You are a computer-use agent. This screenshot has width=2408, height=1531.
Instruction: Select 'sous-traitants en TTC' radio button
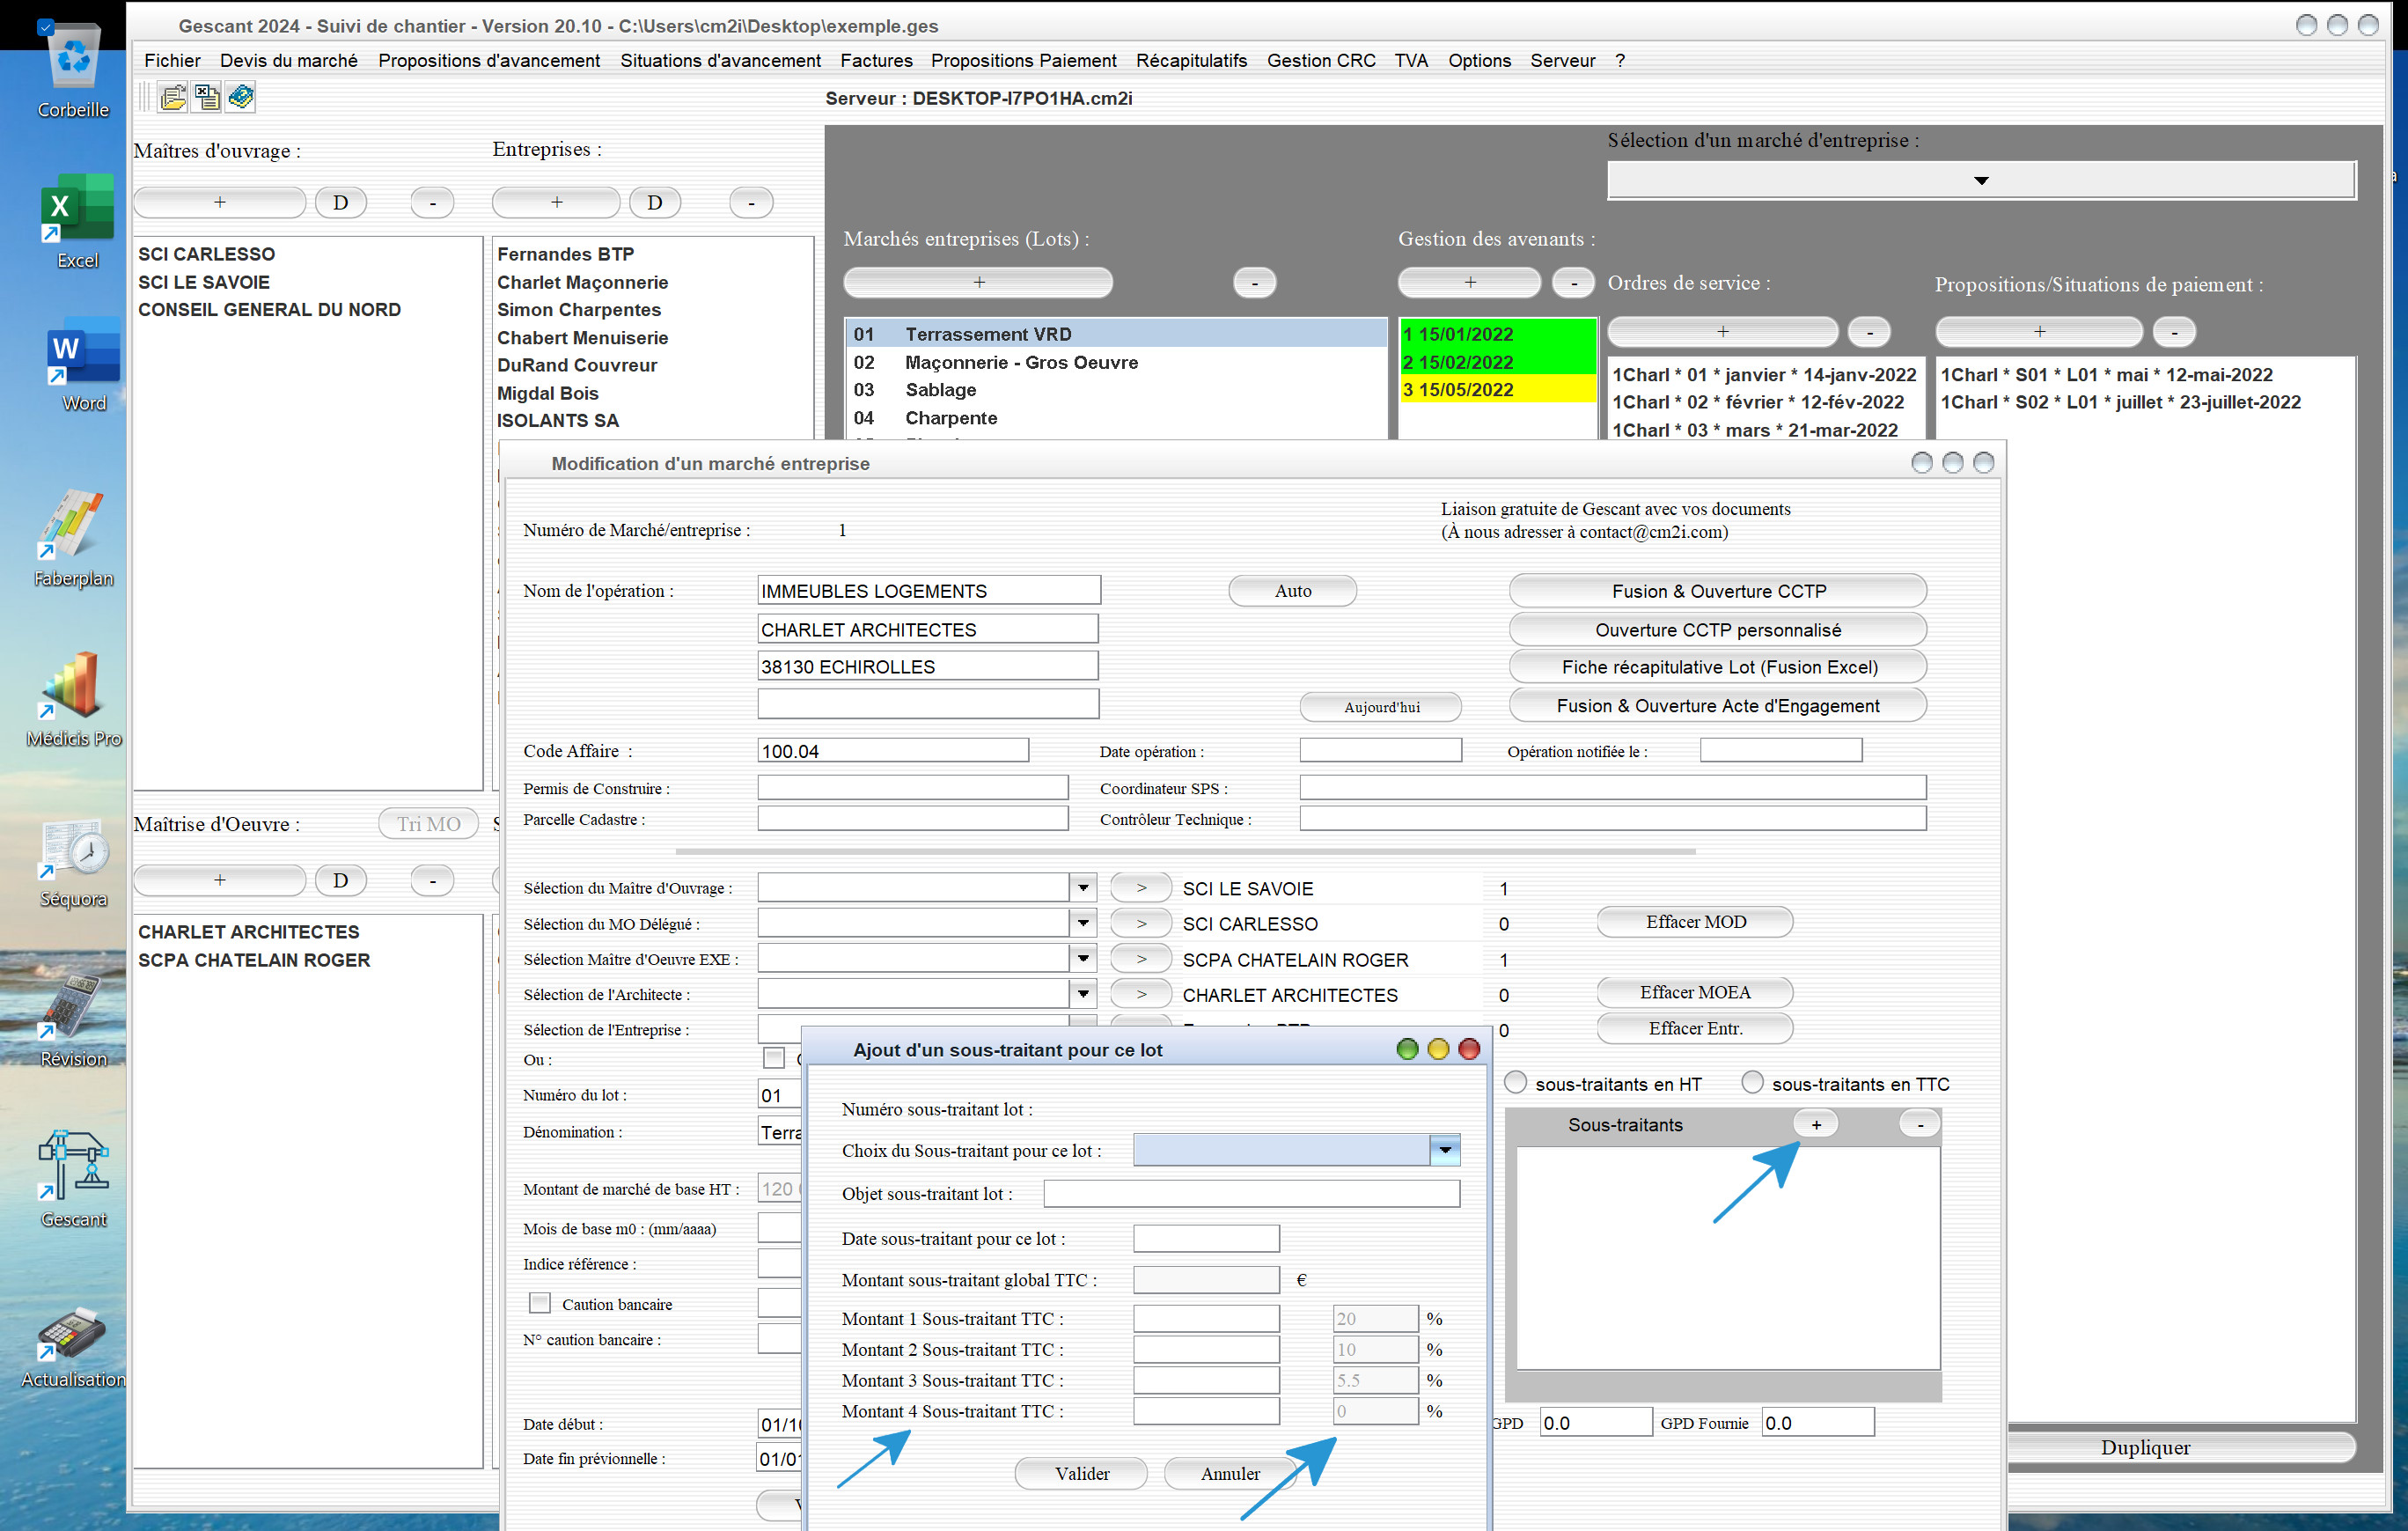[x=1752, y=1082]
